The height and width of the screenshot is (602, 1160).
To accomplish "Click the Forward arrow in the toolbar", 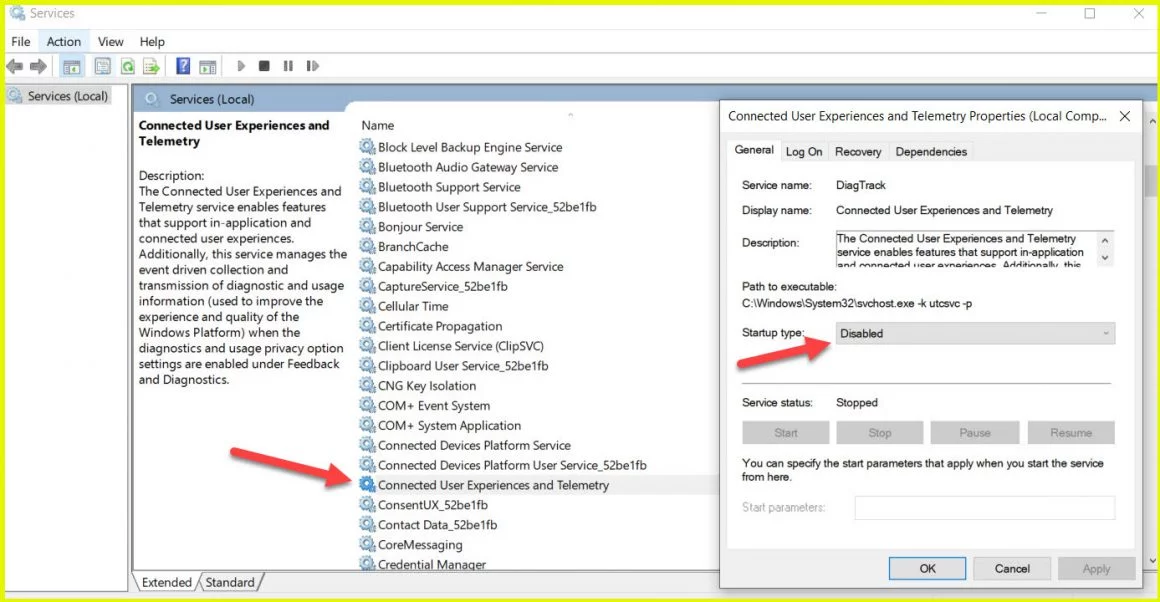I will tap(38, 67).
